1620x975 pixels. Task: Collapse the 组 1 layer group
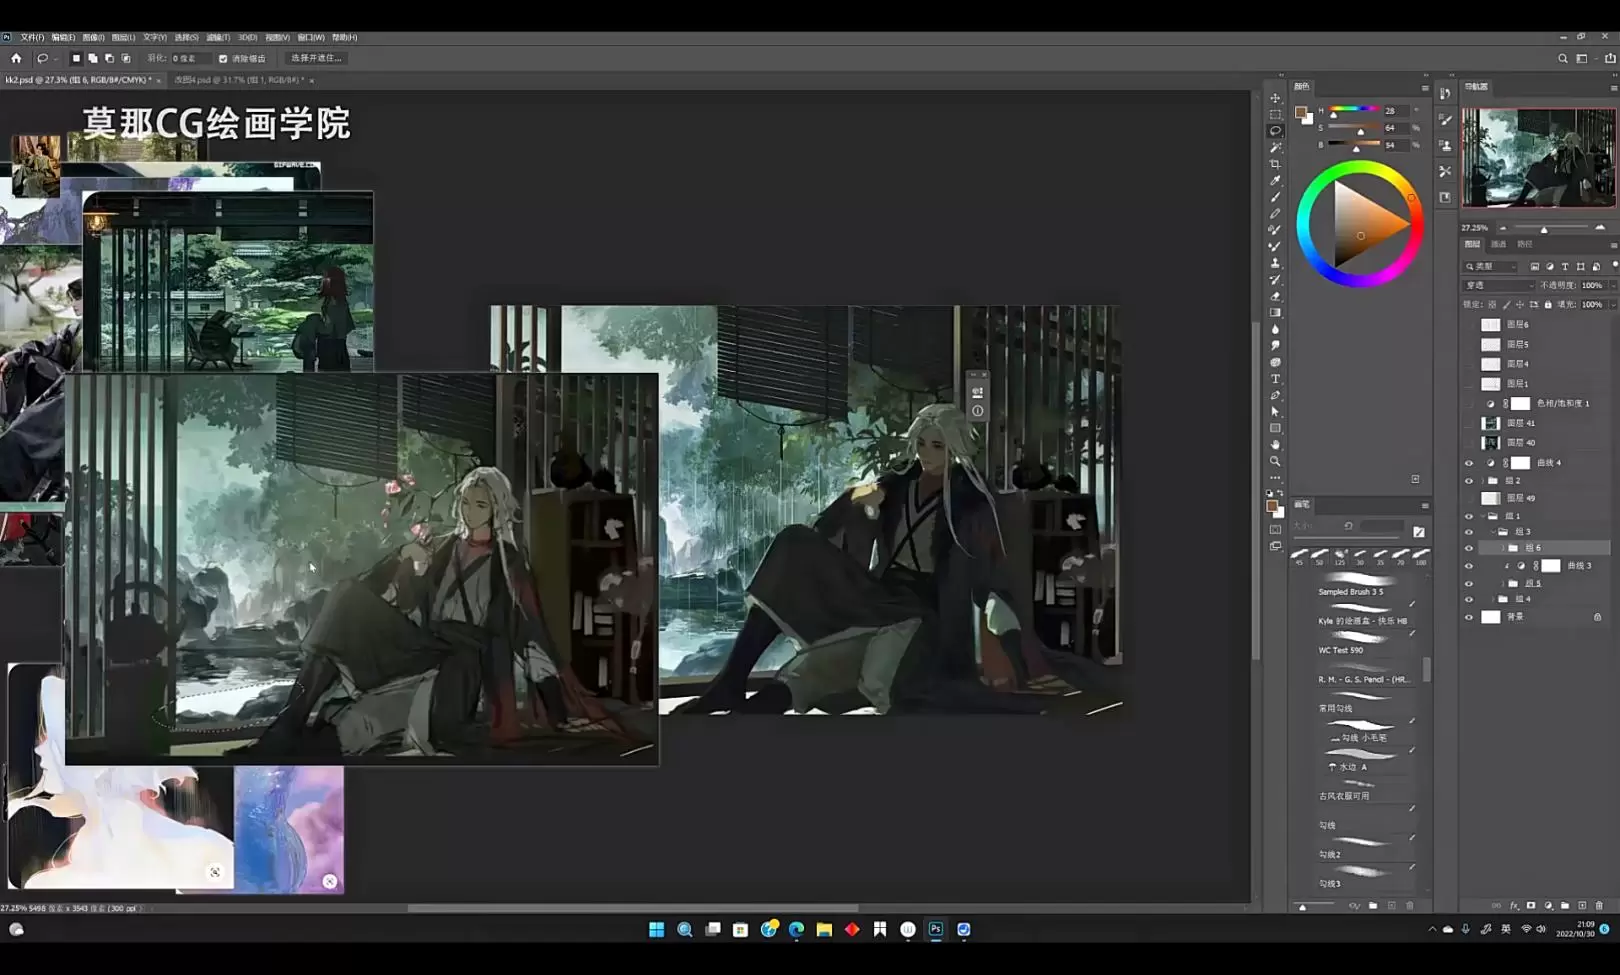pos(1482,516)
